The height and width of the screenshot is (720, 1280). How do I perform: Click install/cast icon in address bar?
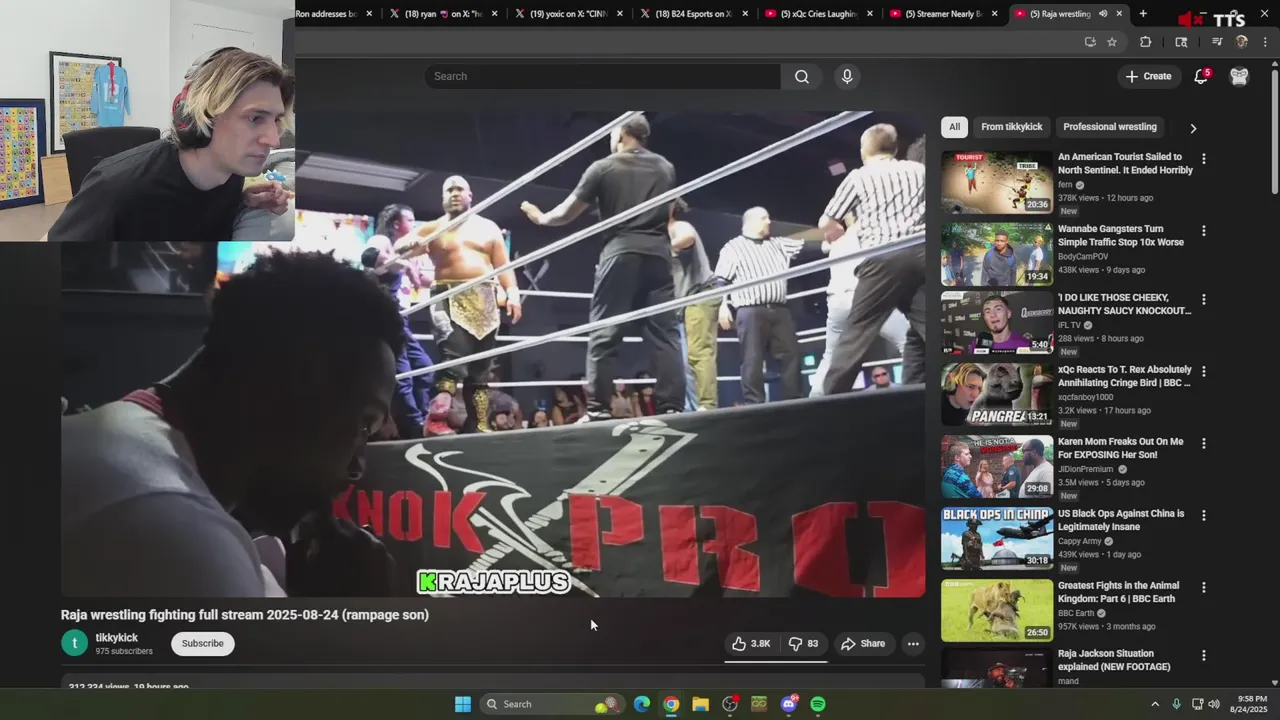coord(1090,42)
